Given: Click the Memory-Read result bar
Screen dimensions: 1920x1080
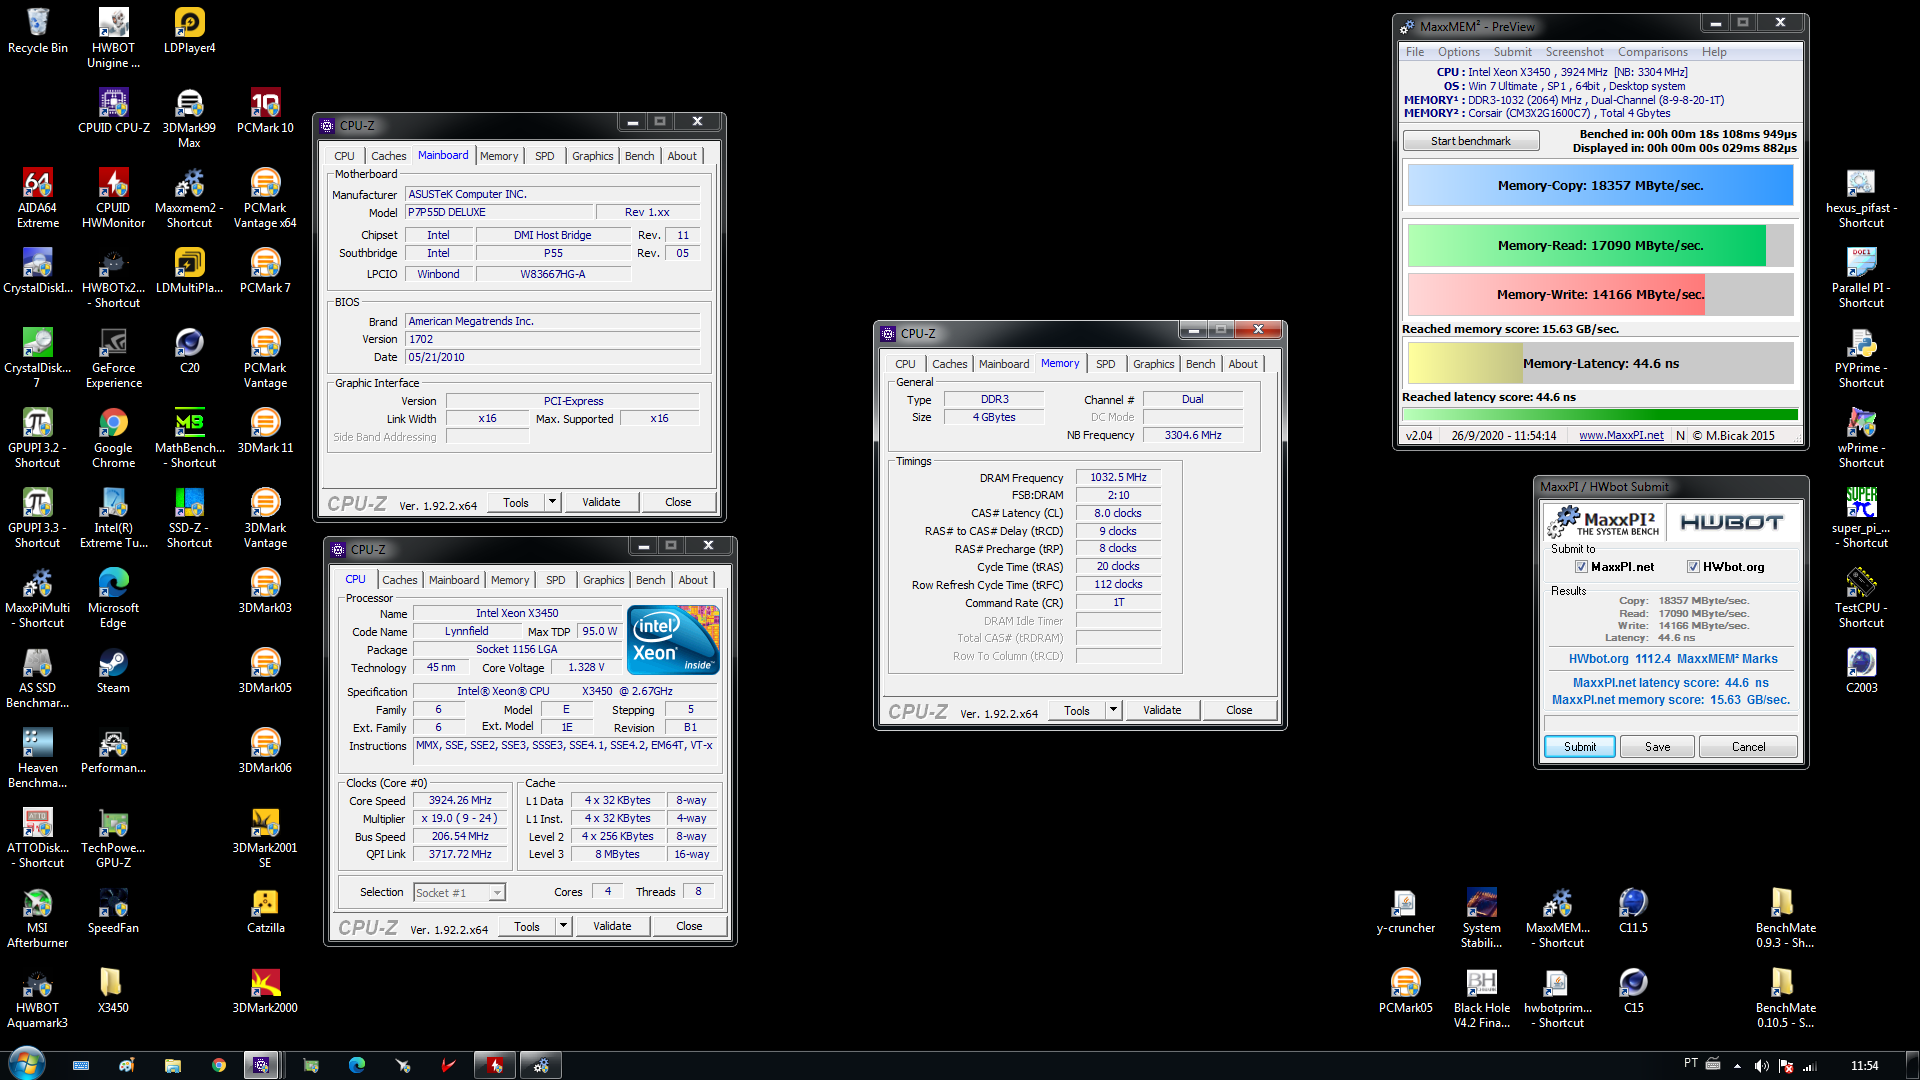Looking at the screenshot, I should (x=1600, y=245).
